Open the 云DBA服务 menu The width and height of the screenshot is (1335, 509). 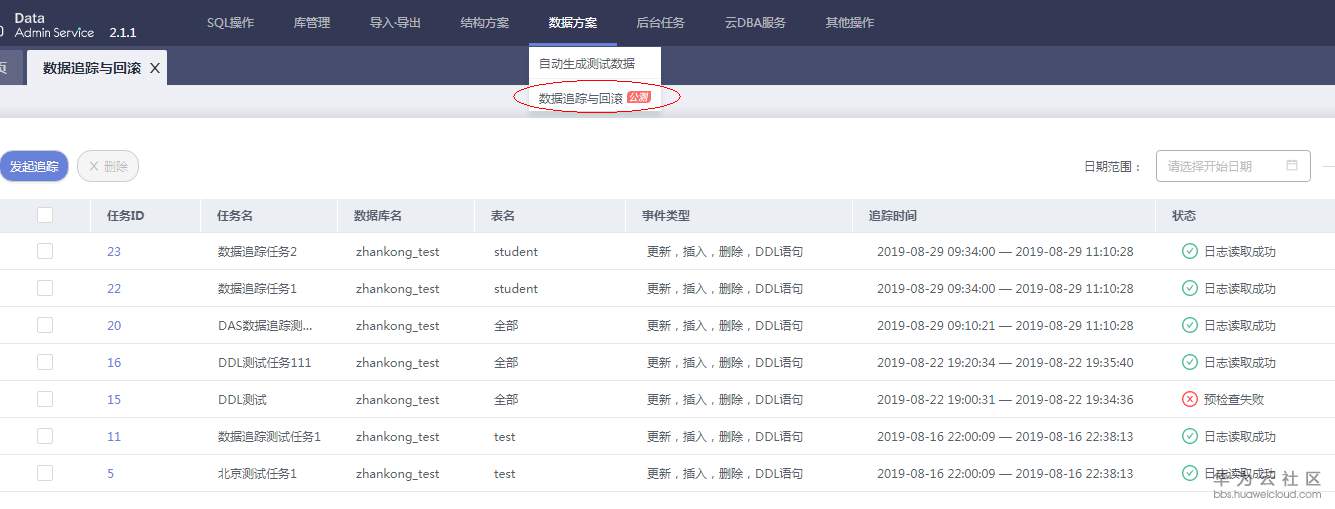click(755, 22)
